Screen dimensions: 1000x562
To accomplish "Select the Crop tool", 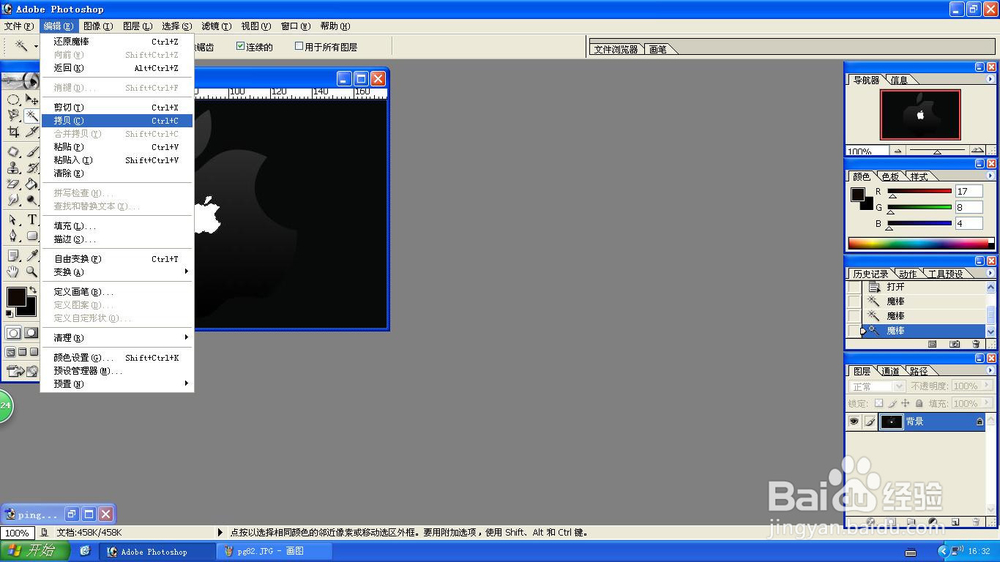I will [13, 131].
